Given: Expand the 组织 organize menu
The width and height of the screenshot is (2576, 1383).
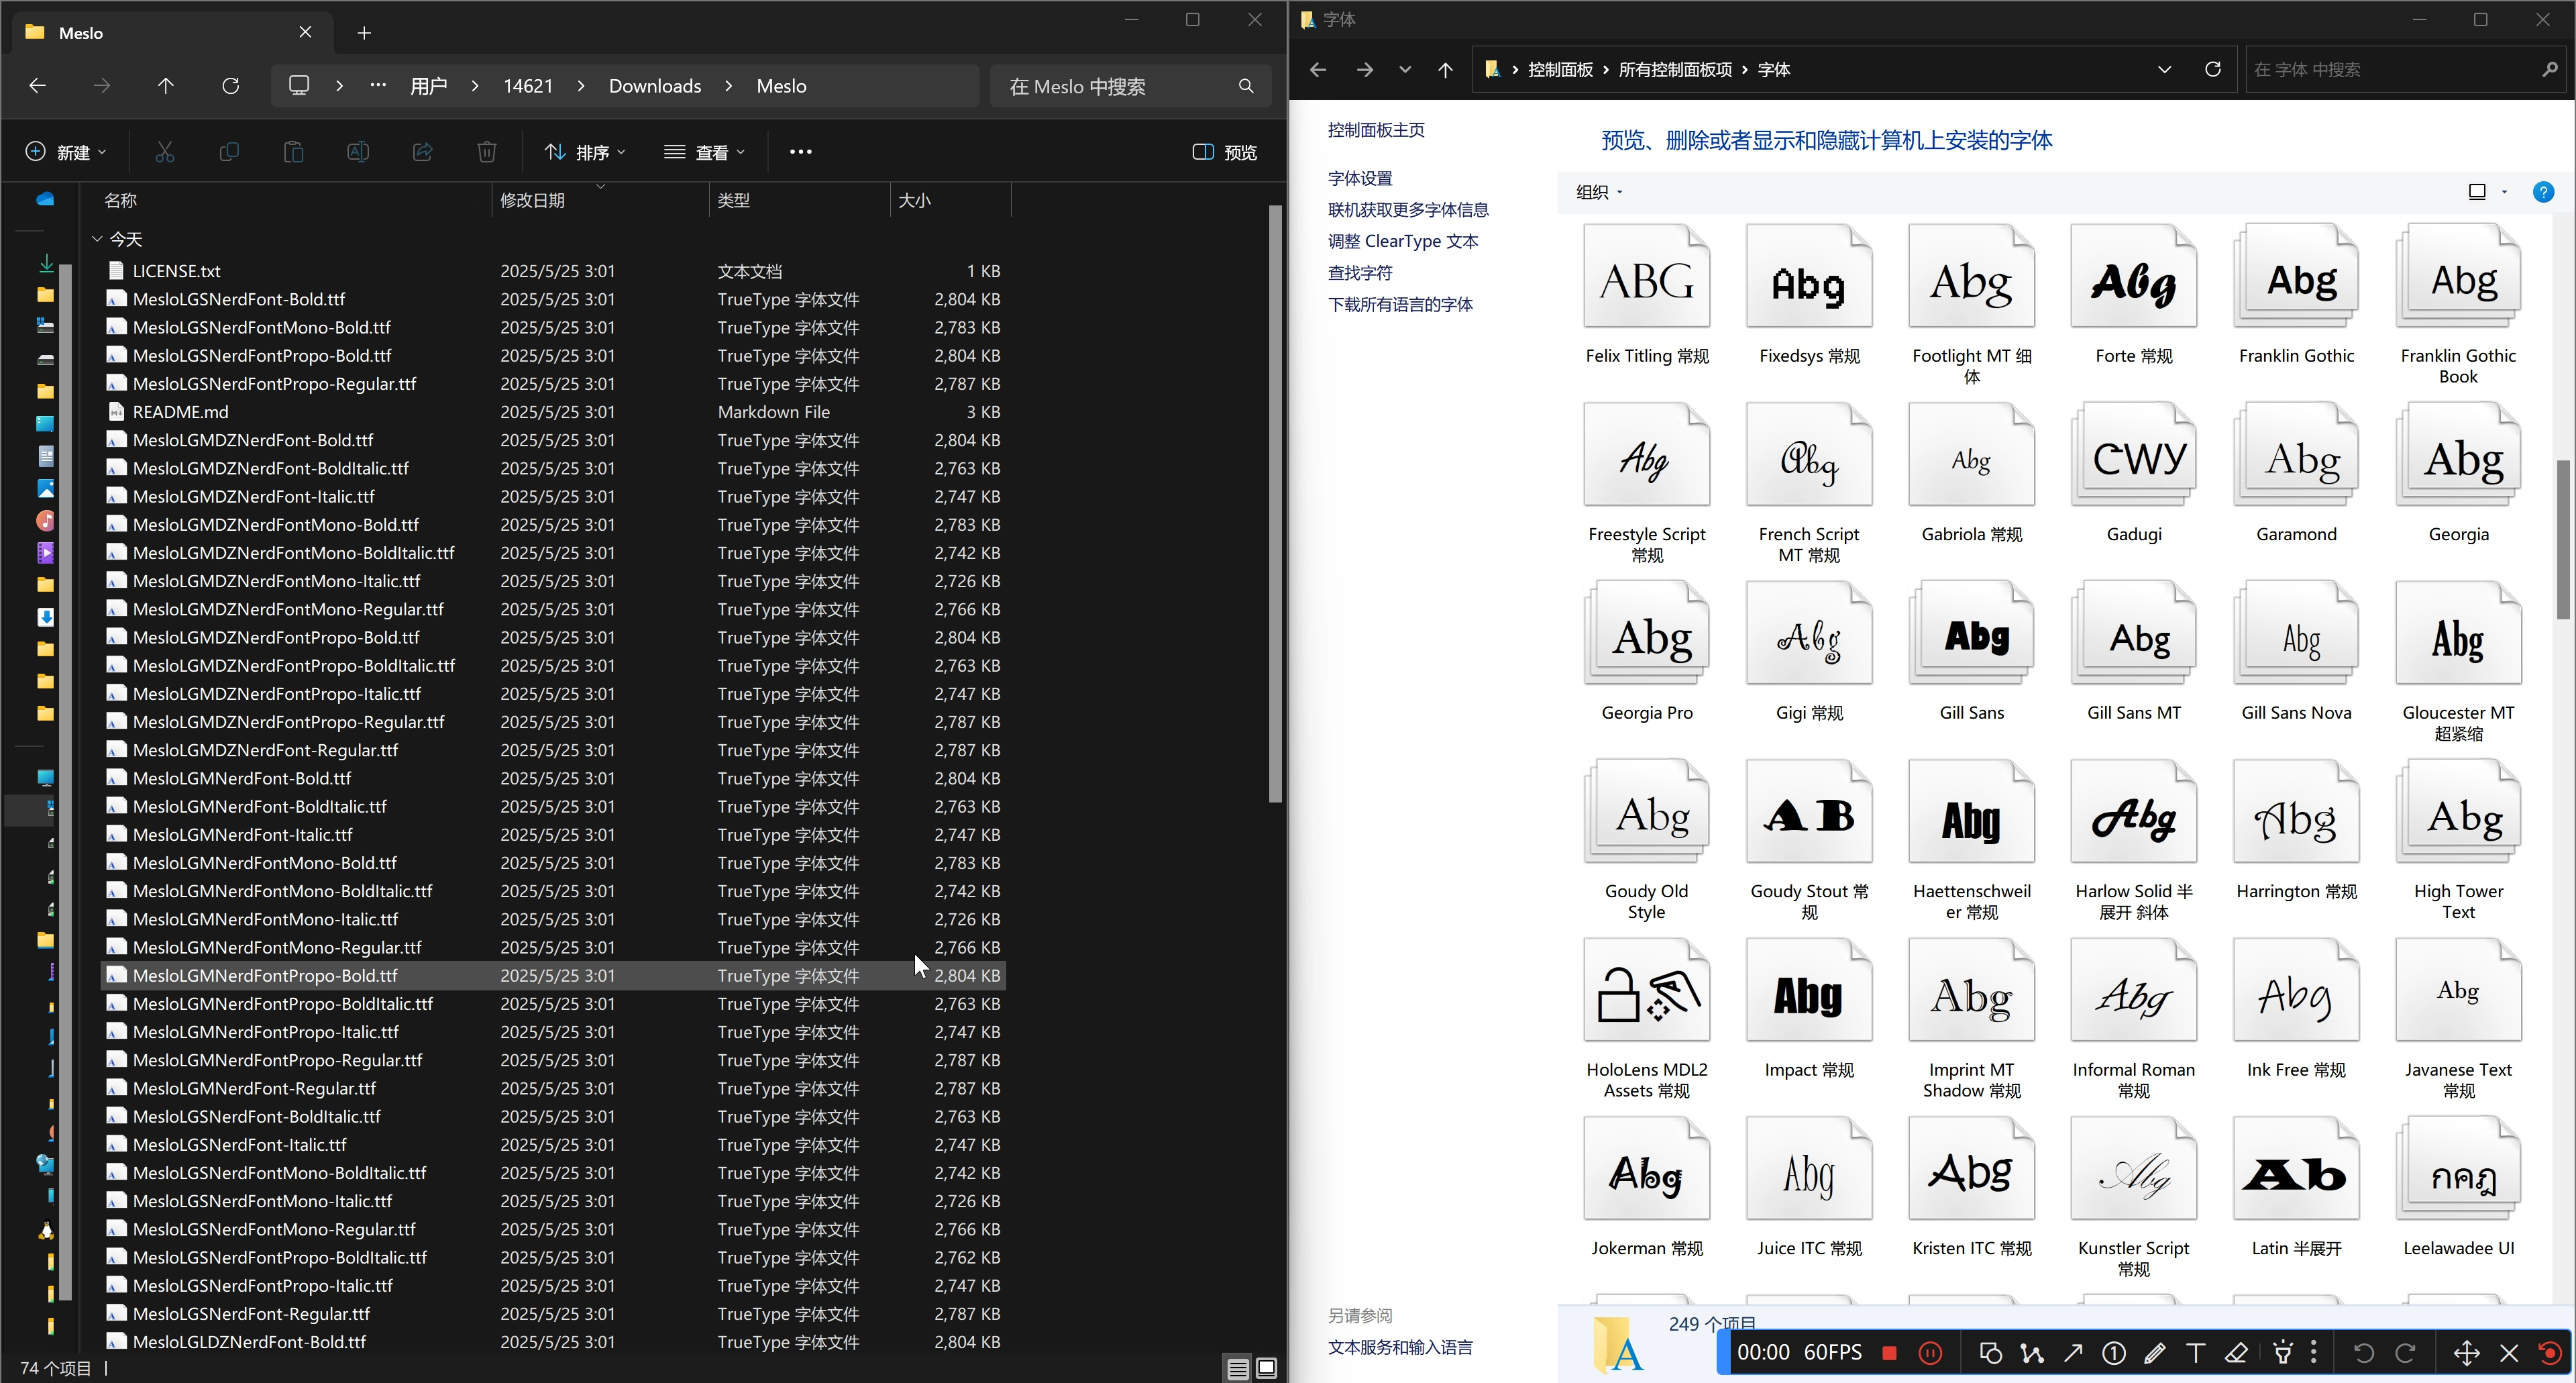Looking at the screenshot, I should pyautogui.click(x=1598, y=192).
